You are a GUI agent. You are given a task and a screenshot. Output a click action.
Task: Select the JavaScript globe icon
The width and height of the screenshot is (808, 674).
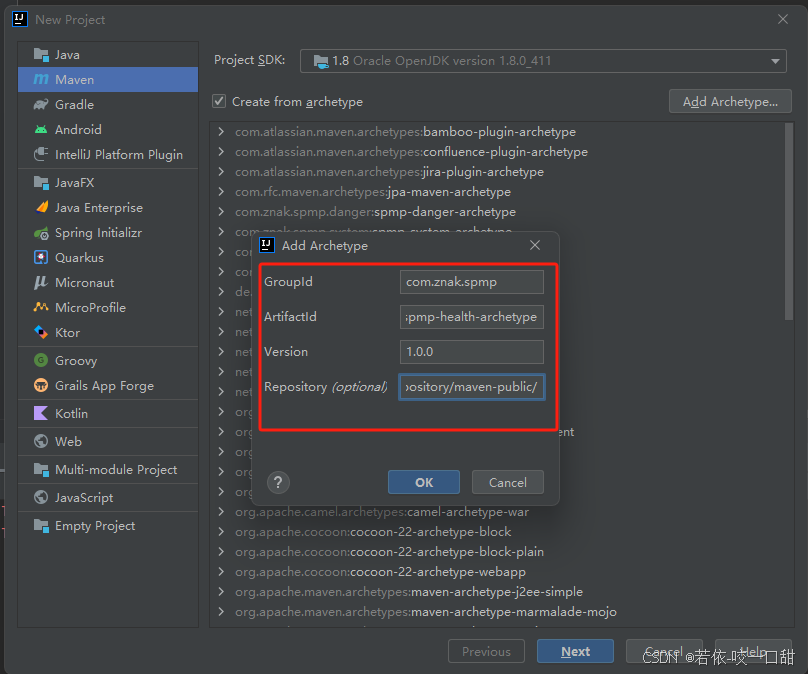[x=41, y=497]
